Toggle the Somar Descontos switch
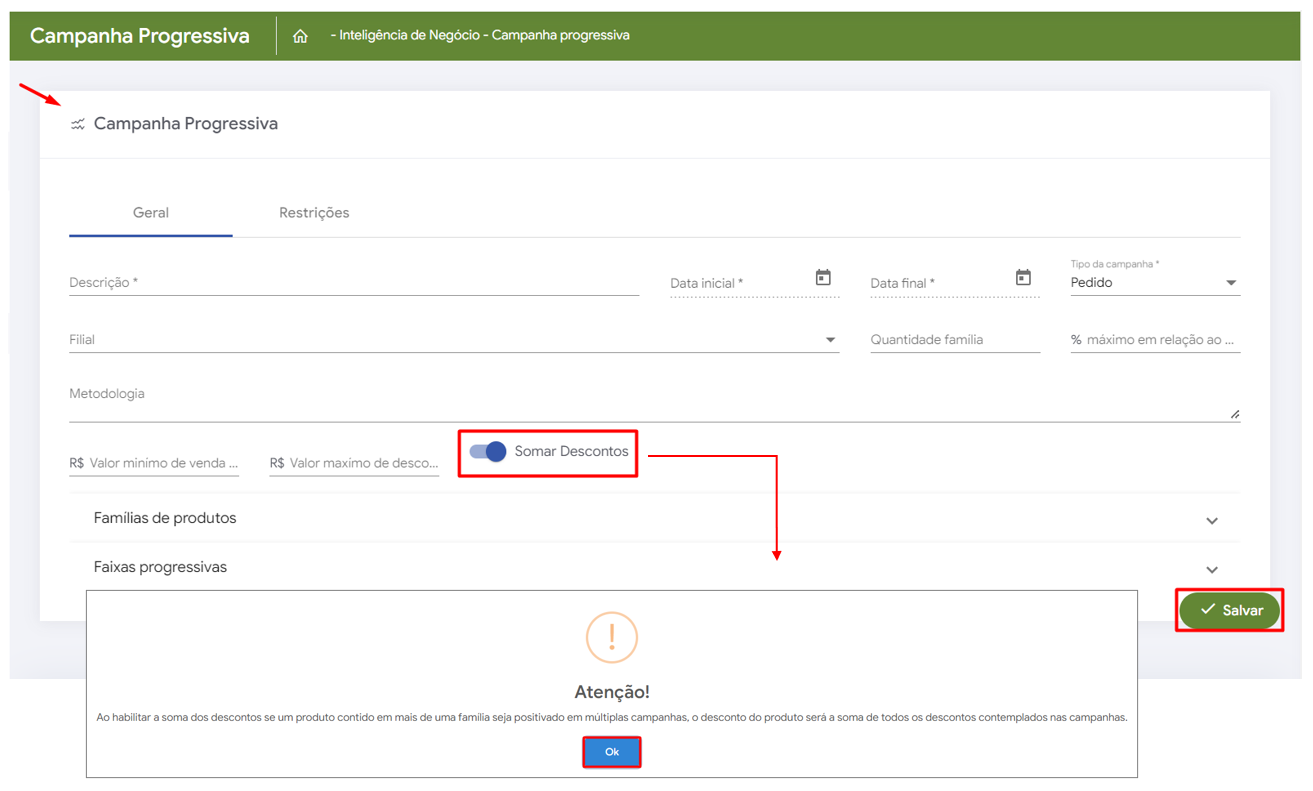Image resolution: width=1313 pixels, height=791 pixels. click(488, 452)
